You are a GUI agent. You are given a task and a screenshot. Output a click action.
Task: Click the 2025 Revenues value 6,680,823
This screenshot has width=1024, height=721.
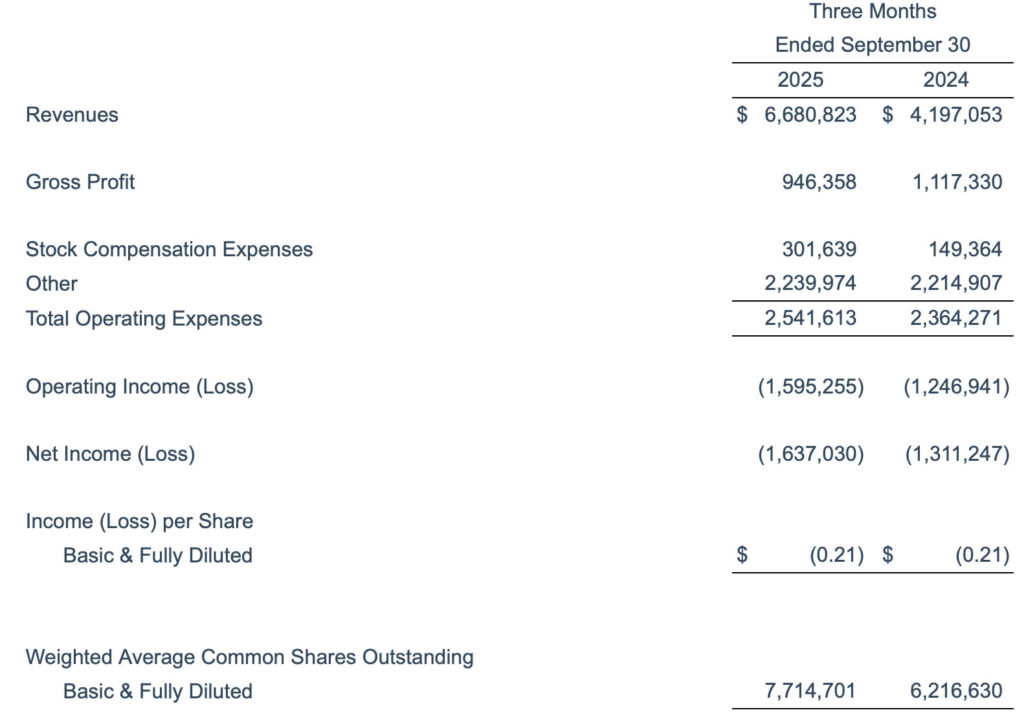[810, 115]
